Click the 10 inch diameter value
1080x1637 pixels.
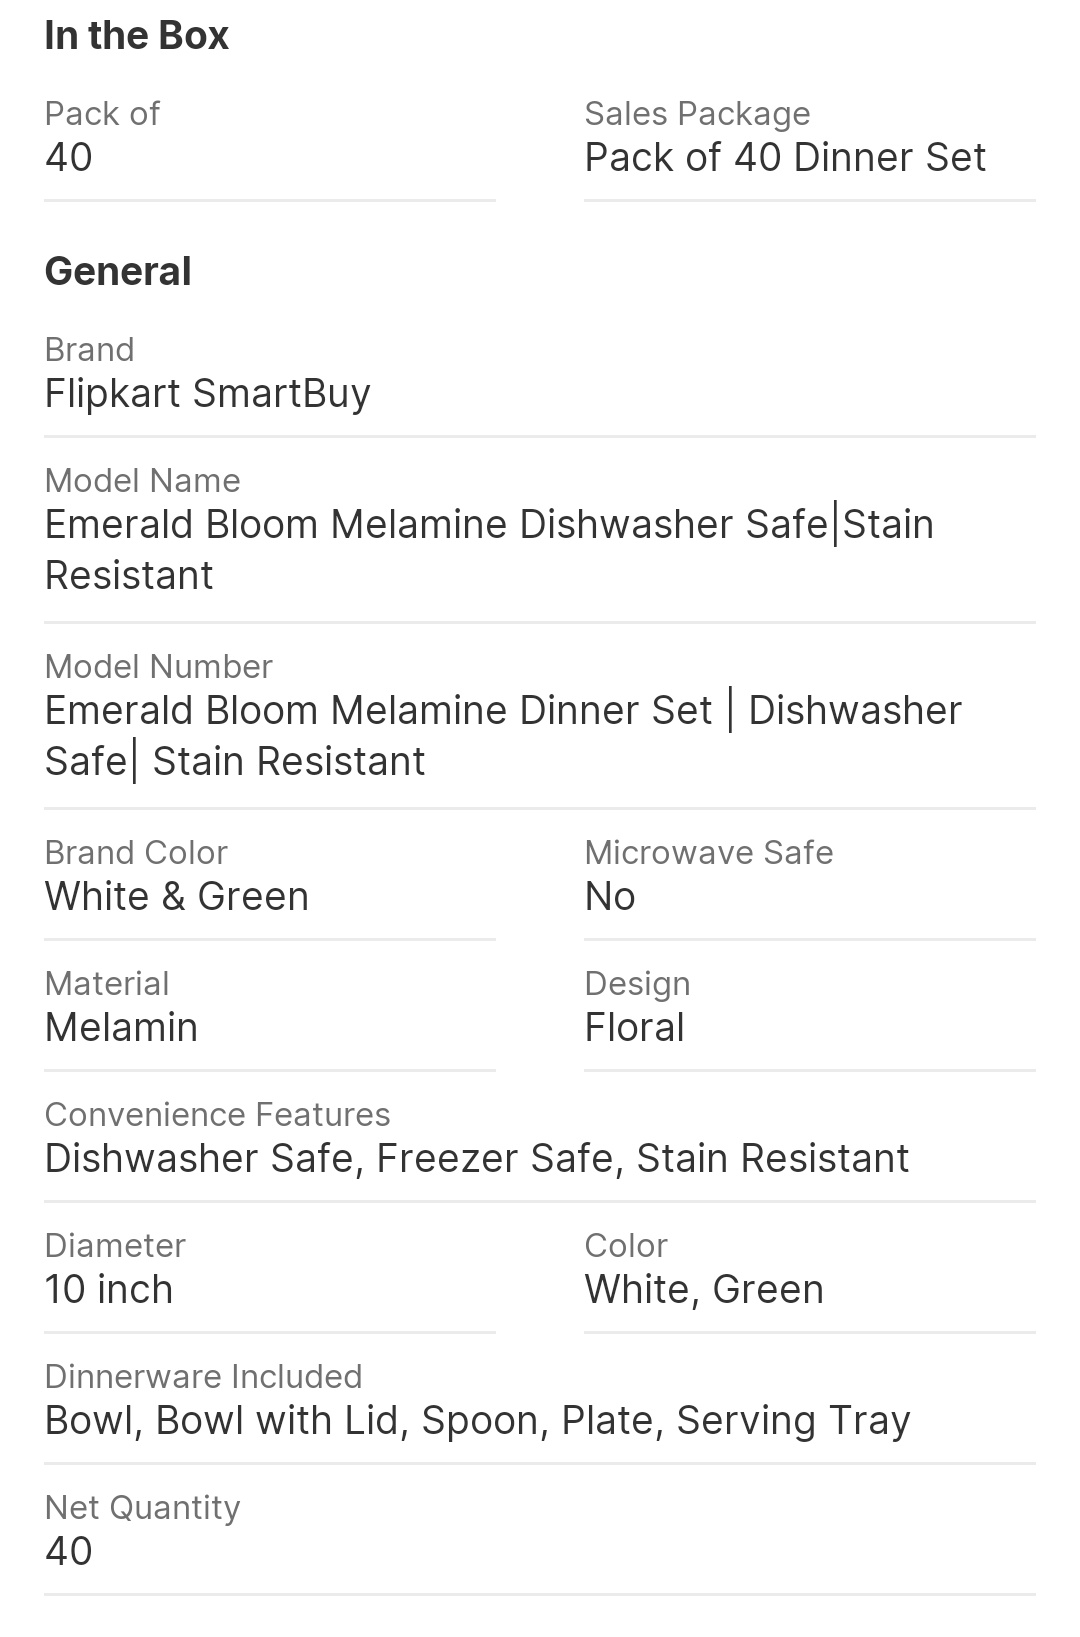pyautogui.click(x=109, y=1290)
